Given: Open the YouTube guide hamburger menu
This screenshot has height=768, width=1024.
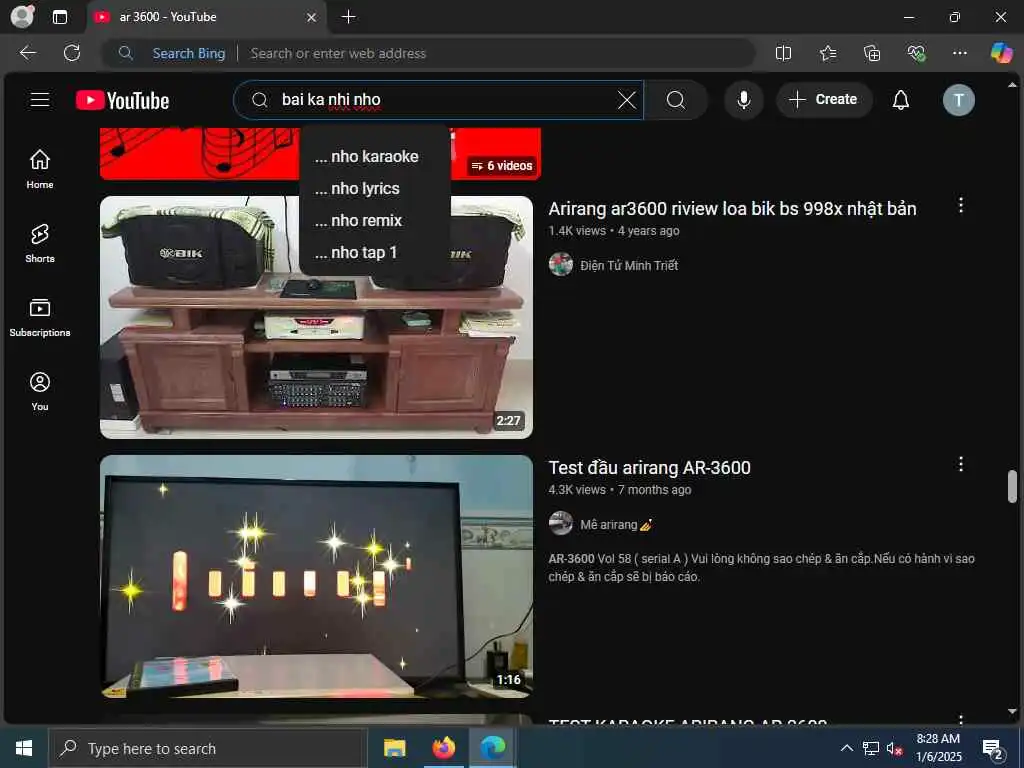Looking at the screenshot, I should (40, 99).
